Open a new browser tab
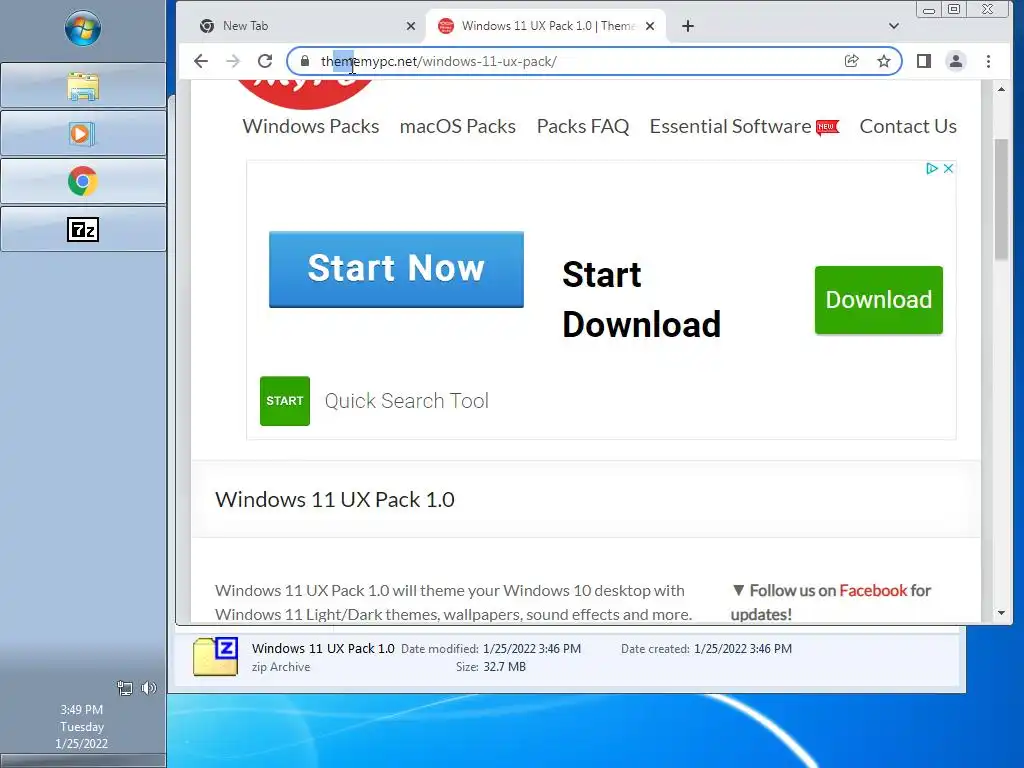The image size is (1024, 768). pyautogui.click(x=688, y=26)
